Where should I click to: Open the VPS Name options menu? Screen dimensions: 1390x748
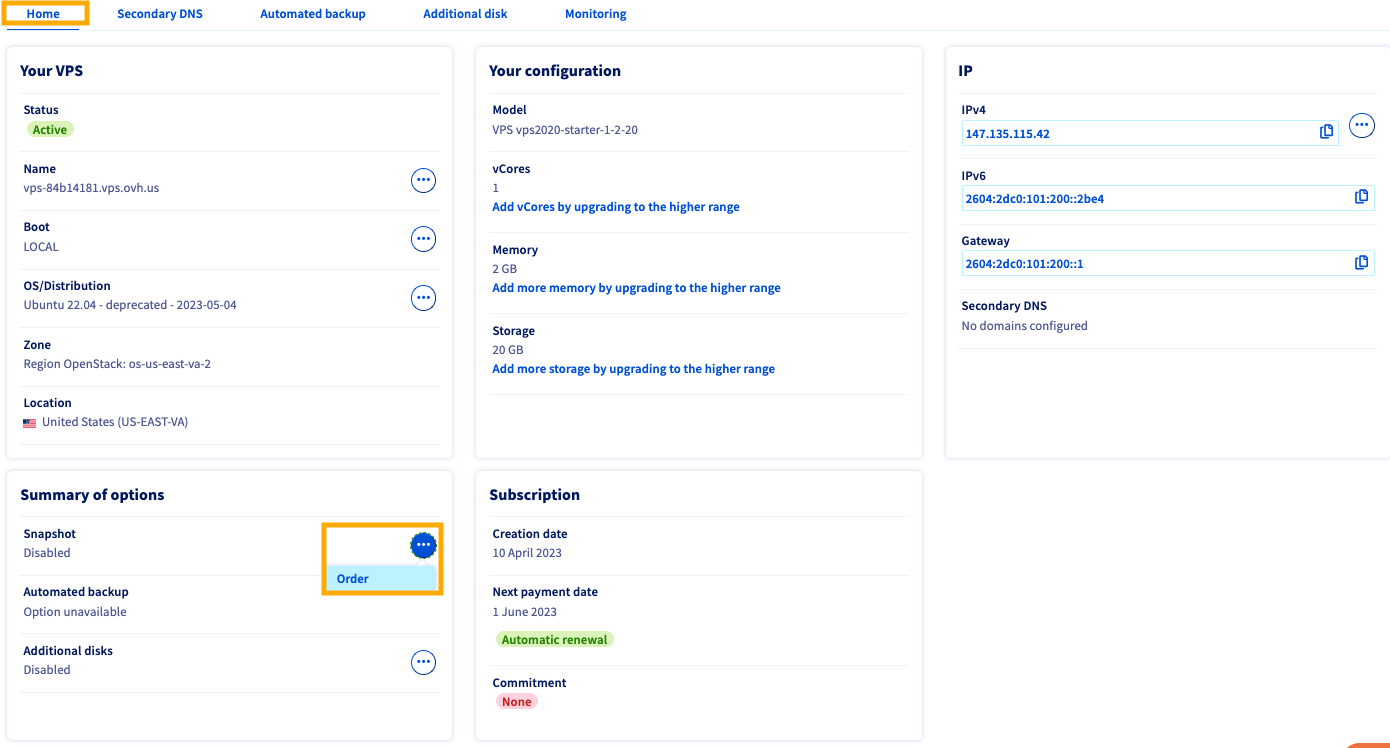click(x=423, y=180)
